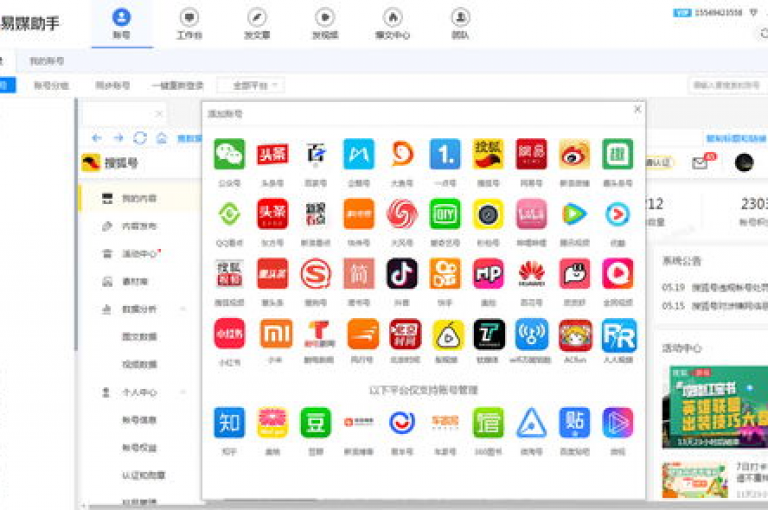The height and width of the screenshot is (510, 768).
Task: Open the 爆文中心 navigation tab
Action: tap(392, 24)
